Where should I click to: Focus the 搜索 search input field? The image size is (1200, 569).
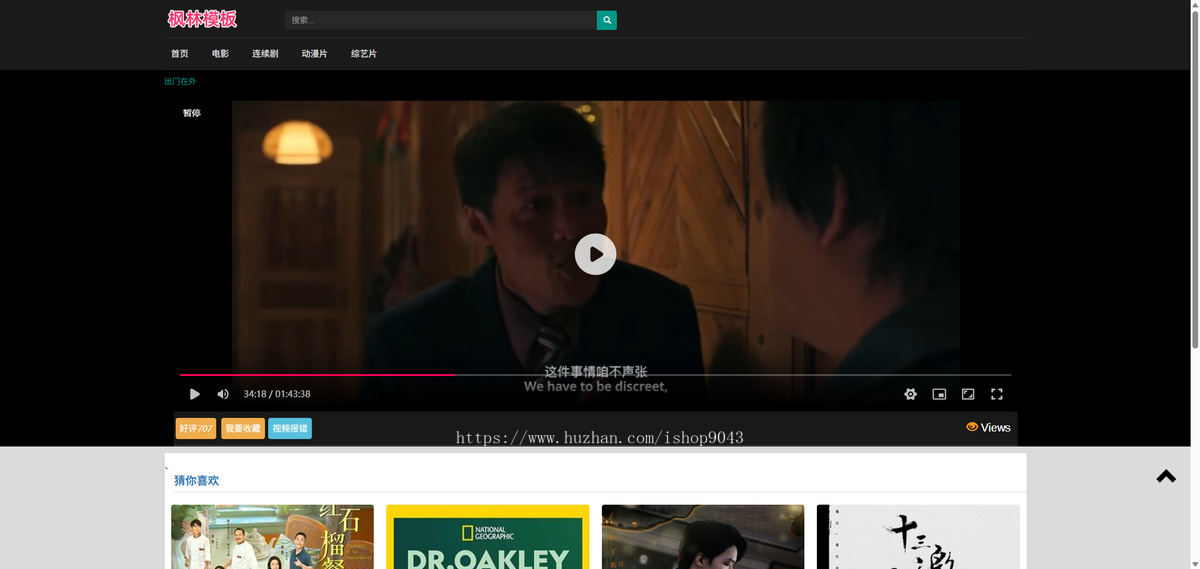[x=441, y=20]
